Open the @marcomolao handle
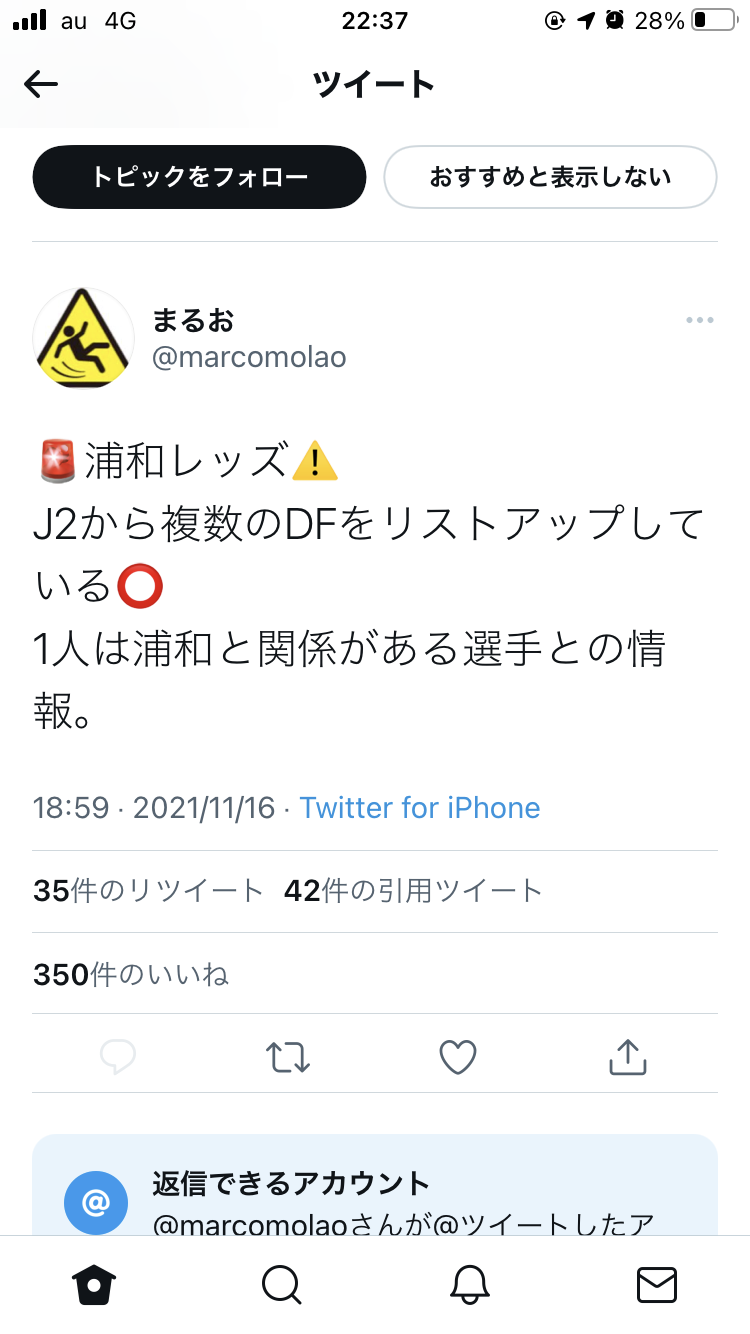 [x=249, y=357]
